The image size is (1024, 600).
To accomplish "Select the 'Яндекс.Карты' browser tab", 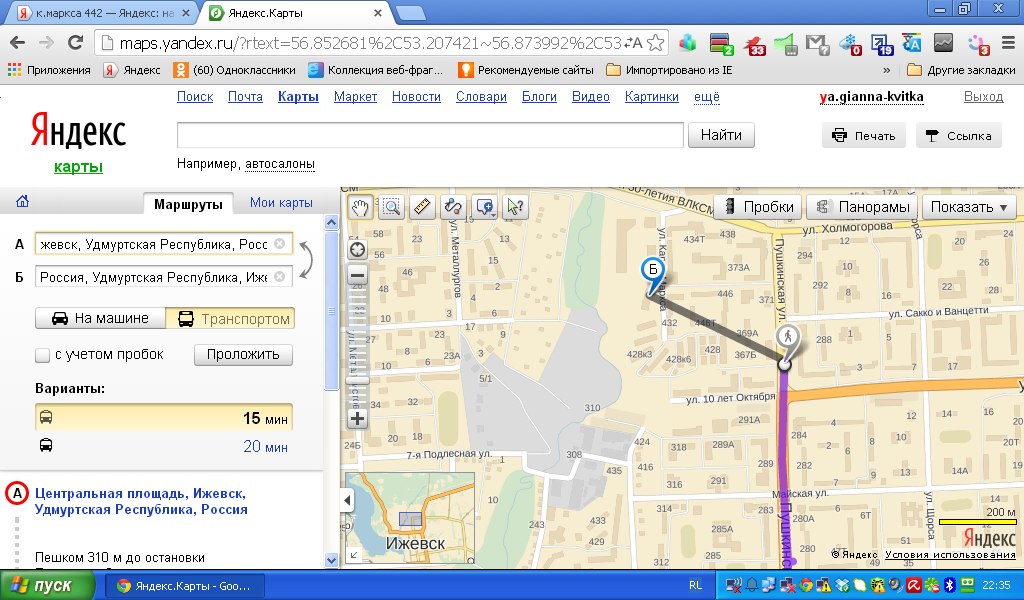I will tap(297, 13).
